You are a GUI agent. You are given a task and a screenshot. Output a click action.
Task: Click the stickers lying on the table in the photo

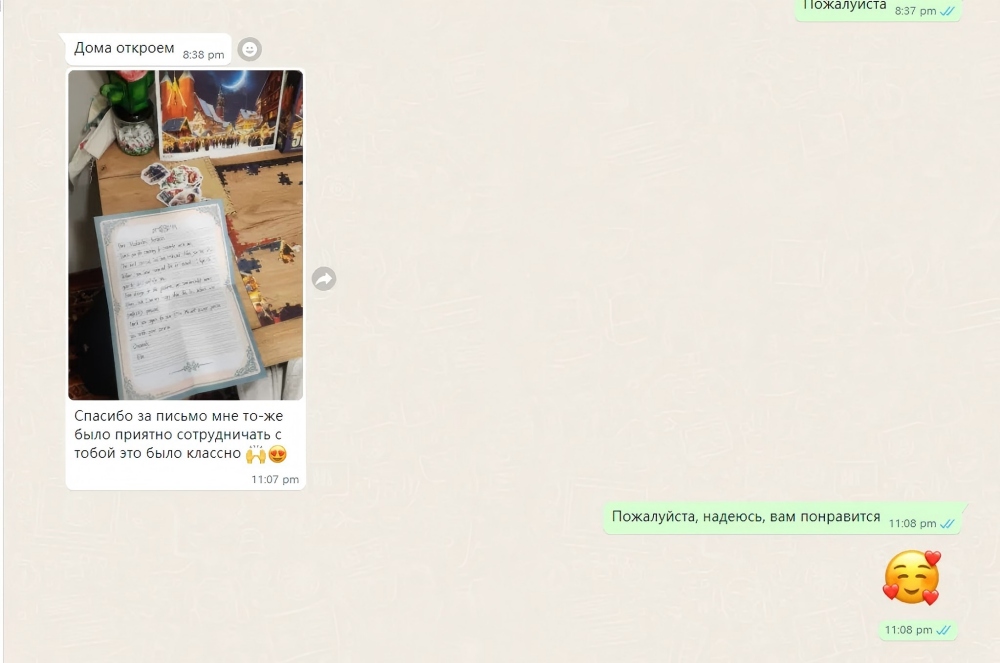click(172, 183)
